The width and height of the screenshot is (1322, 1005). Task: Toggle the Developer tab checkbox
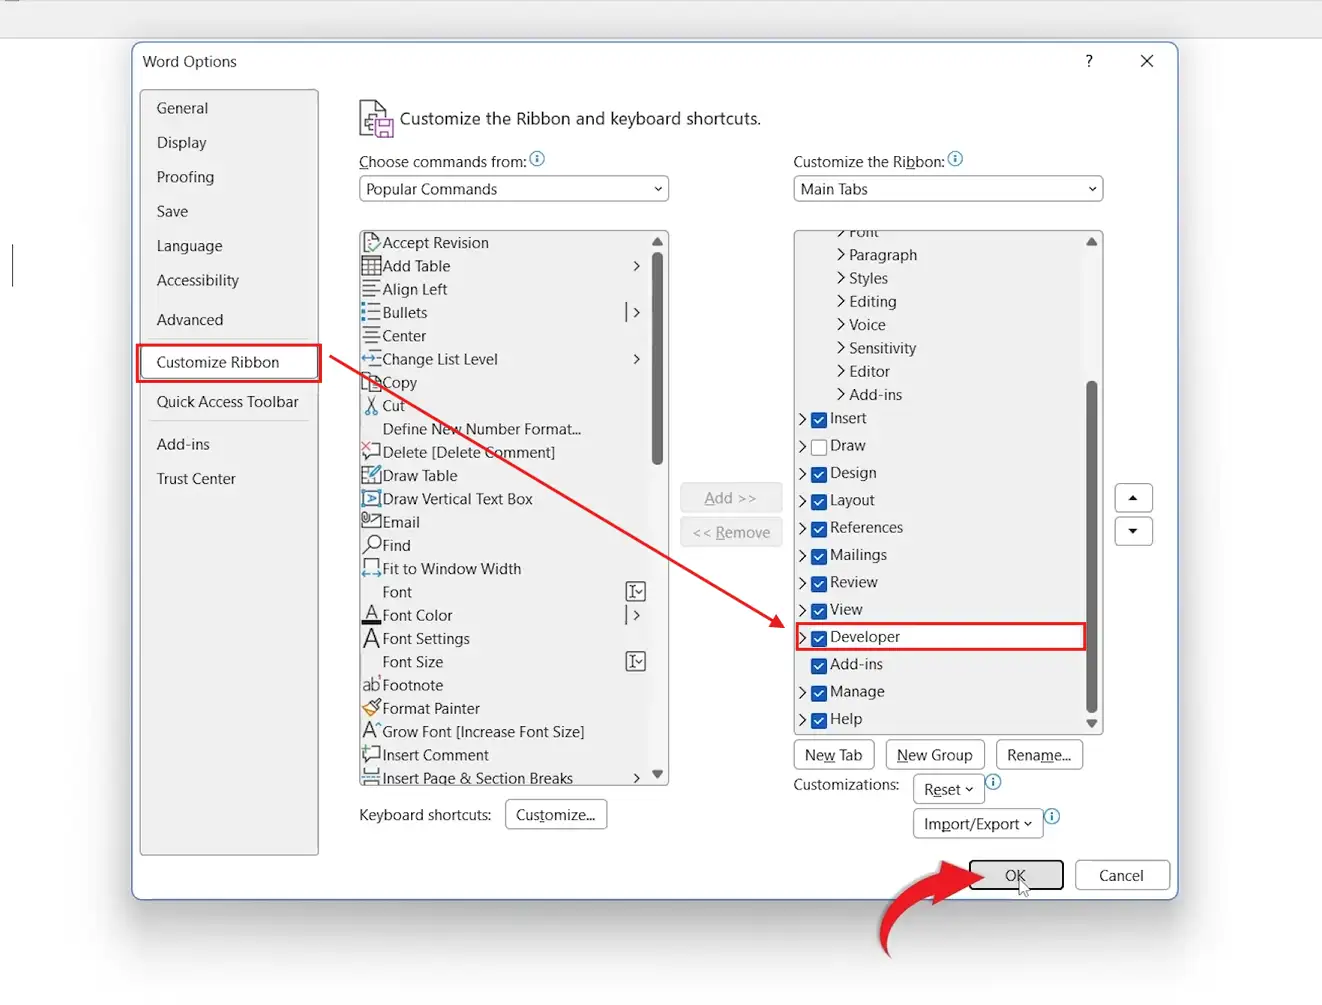(x=819, y=638)
